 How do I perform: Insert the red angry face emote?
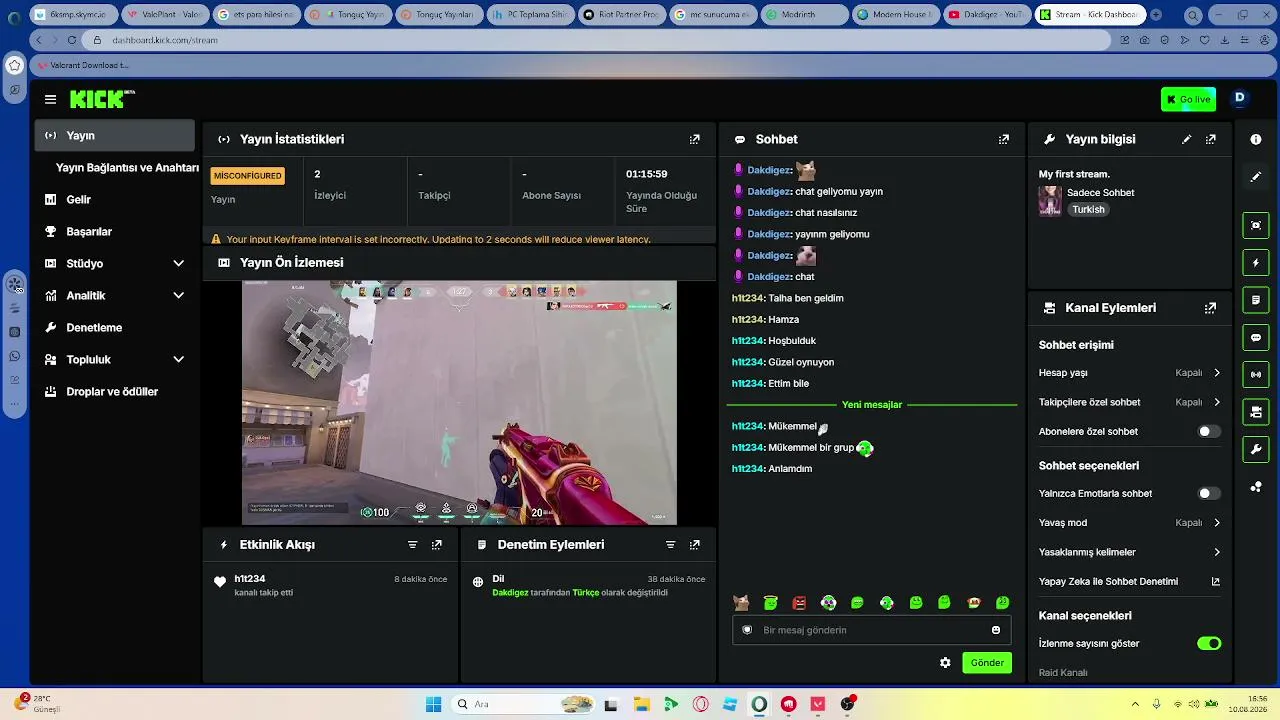tap(799, 603)
